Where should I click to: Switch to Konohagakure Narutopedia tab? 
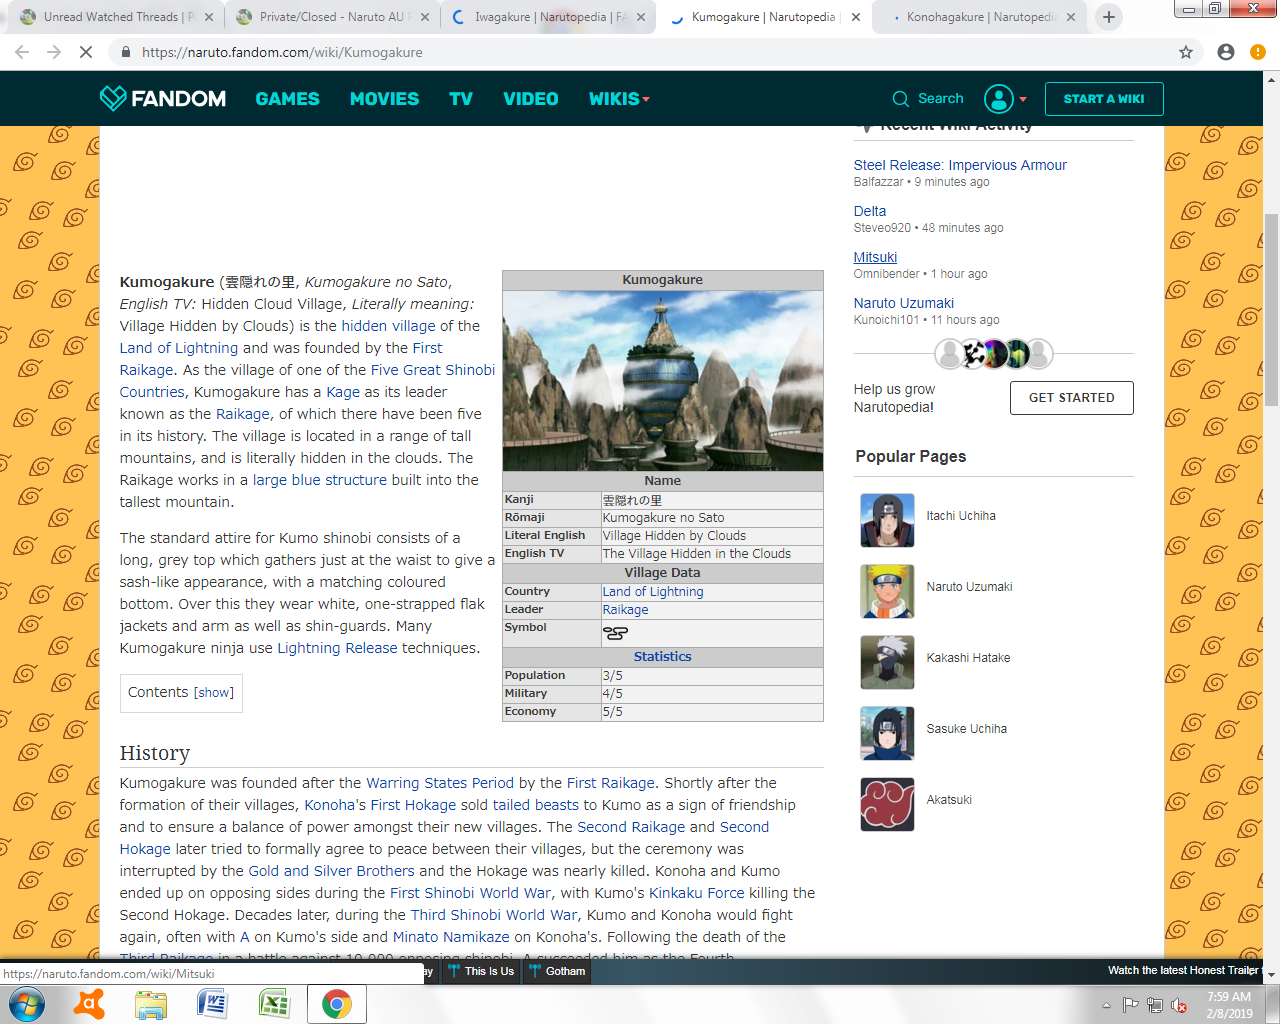pyautogui.click(x=980, y=17)
